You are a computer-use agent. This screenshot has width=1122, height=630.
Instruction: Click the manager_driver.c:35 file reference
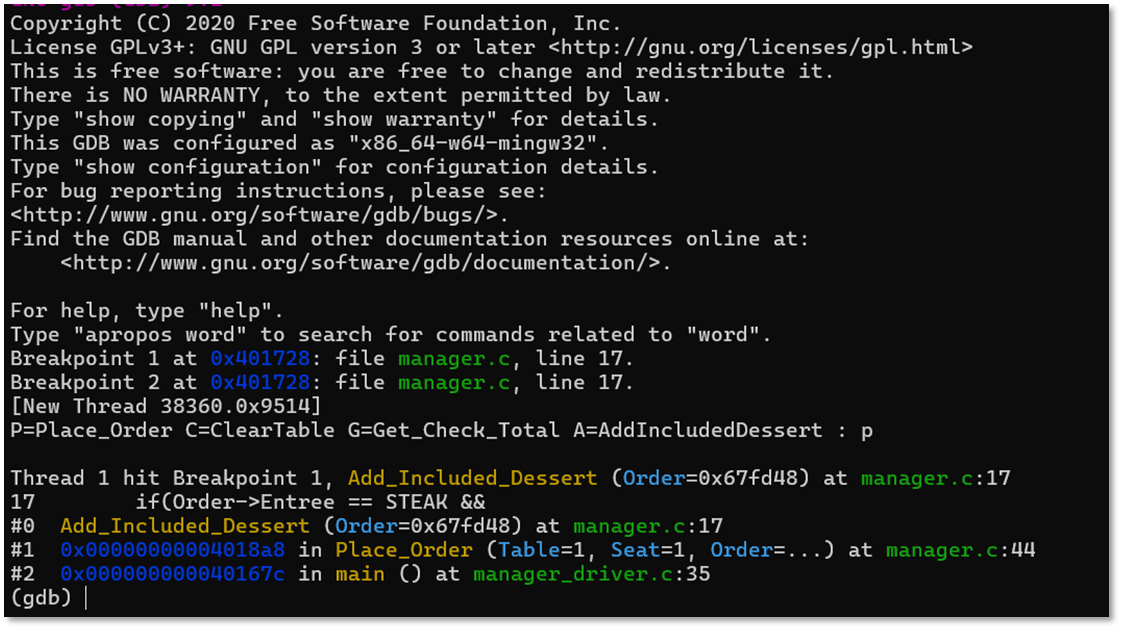click(591, 574)
